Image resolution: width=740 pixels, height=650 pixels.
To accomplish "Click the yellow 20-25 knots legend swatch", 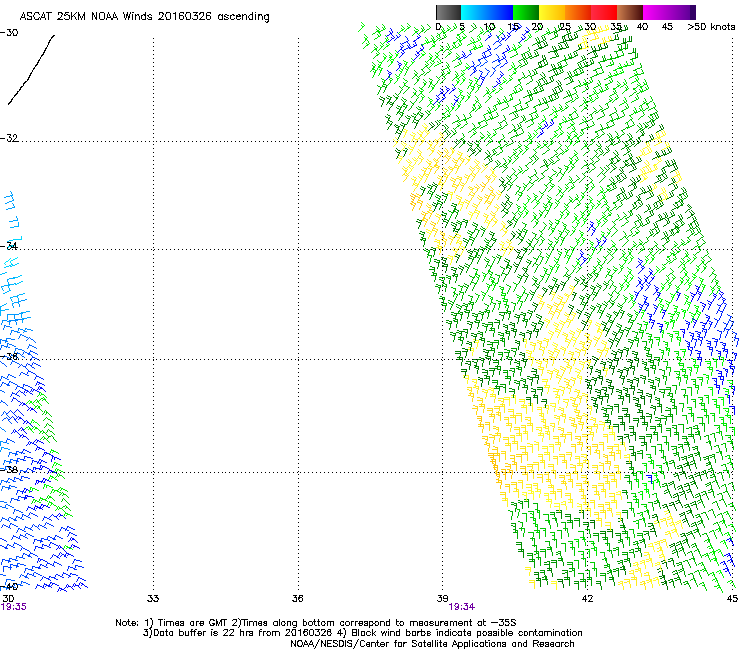I will click(552, 12).
